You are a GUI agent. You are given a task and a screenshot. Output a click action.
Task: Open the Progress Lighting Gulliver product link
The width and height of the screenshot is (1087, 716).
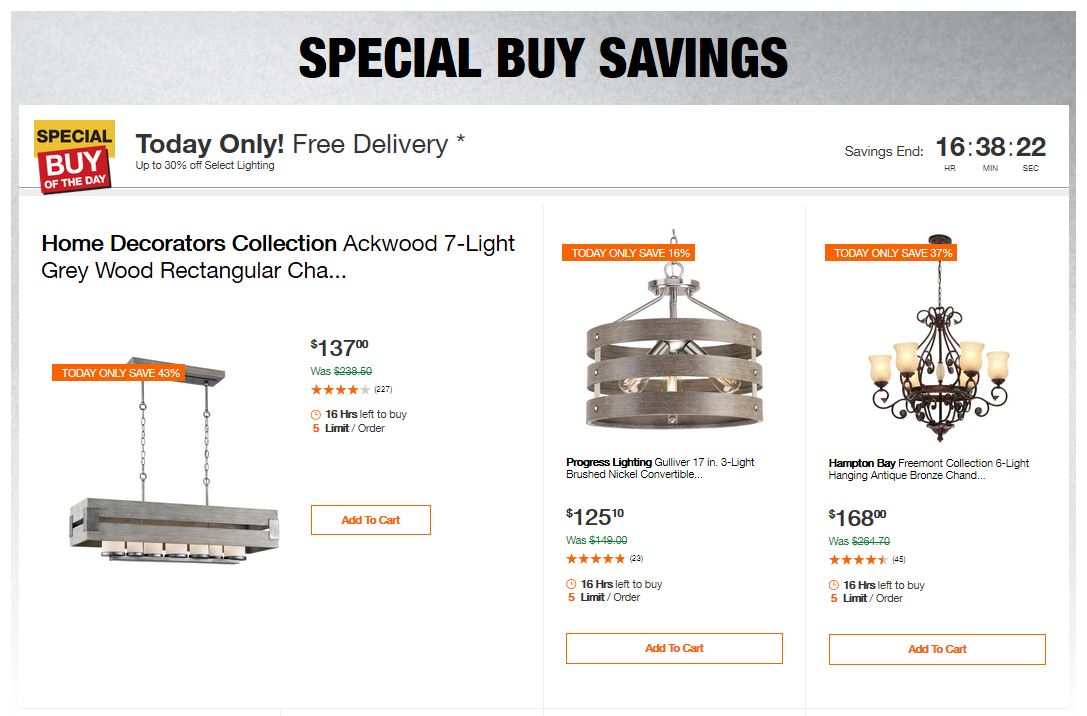660,468
